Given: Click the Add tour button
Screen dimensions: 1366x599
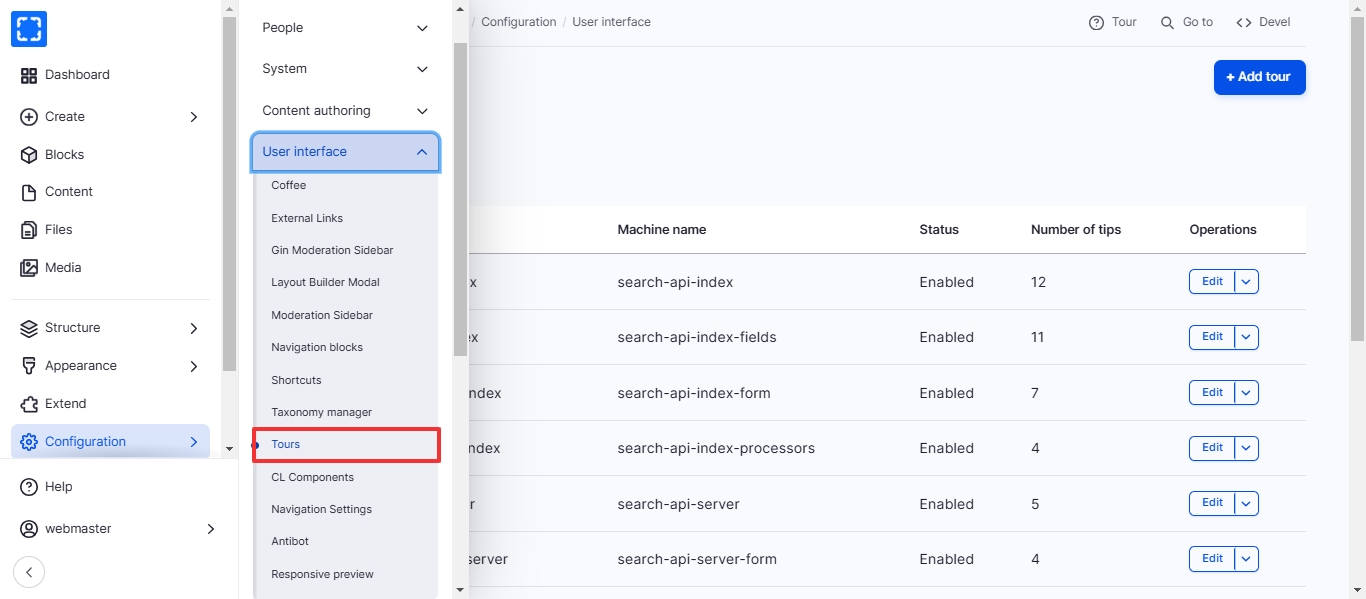Looking at the screenshot, I should 1259,77.
